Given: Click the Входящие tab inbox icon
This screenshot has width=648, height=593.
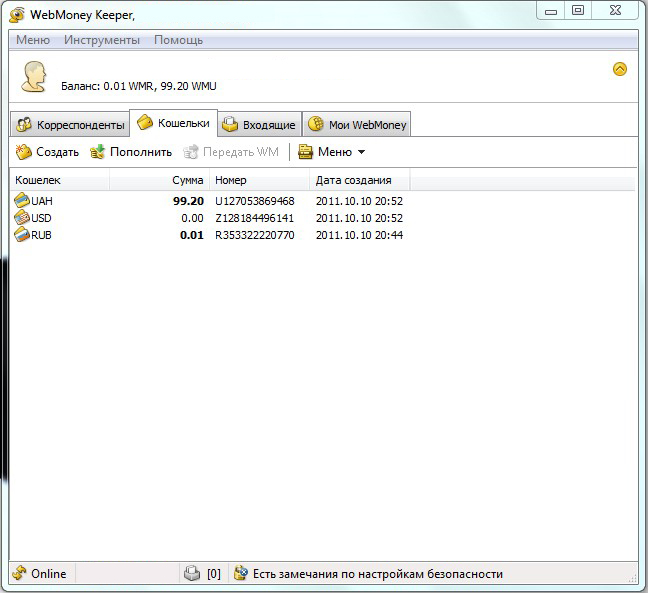Looking at the screenshot, I should point(230,124).
